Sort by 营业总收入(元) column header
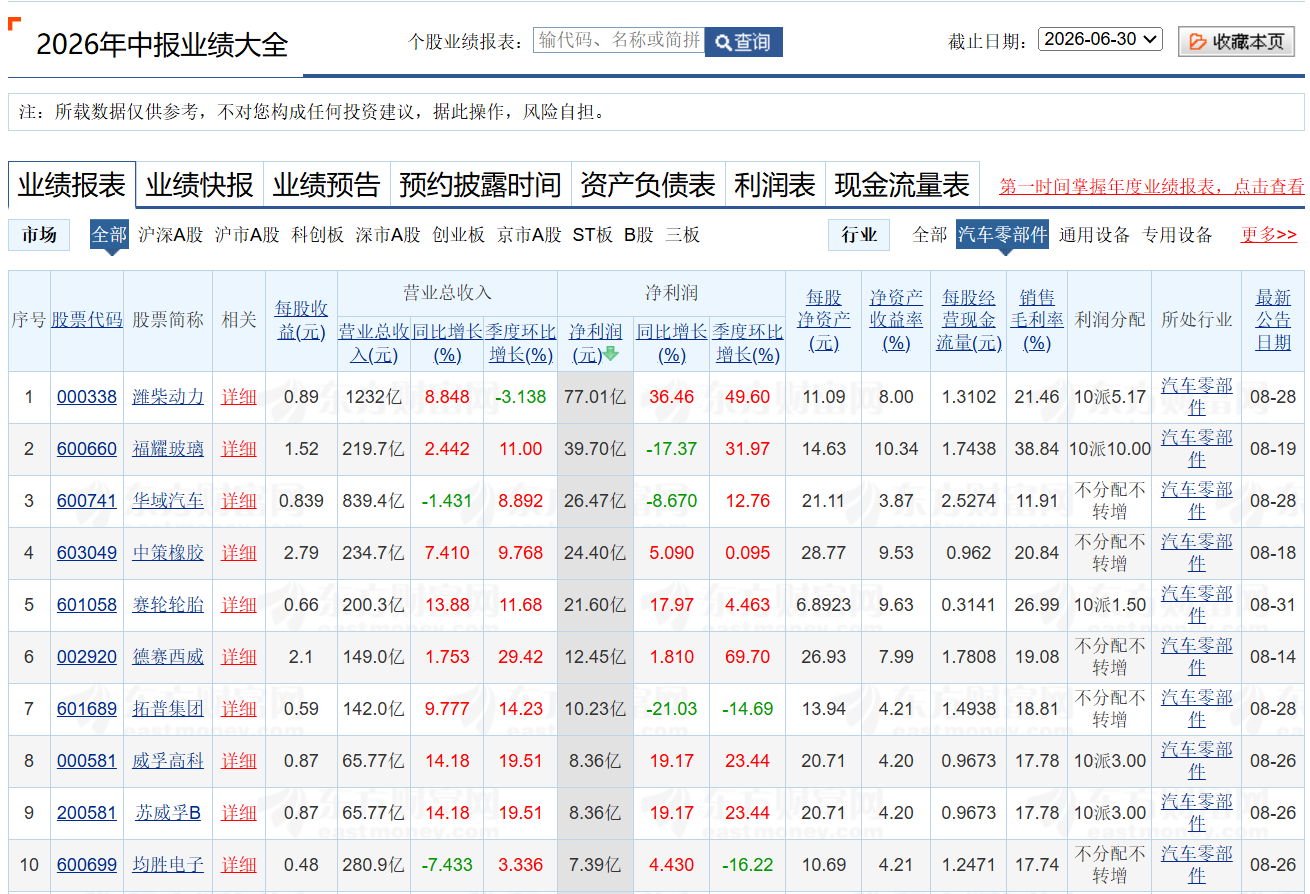 [374, 342]
